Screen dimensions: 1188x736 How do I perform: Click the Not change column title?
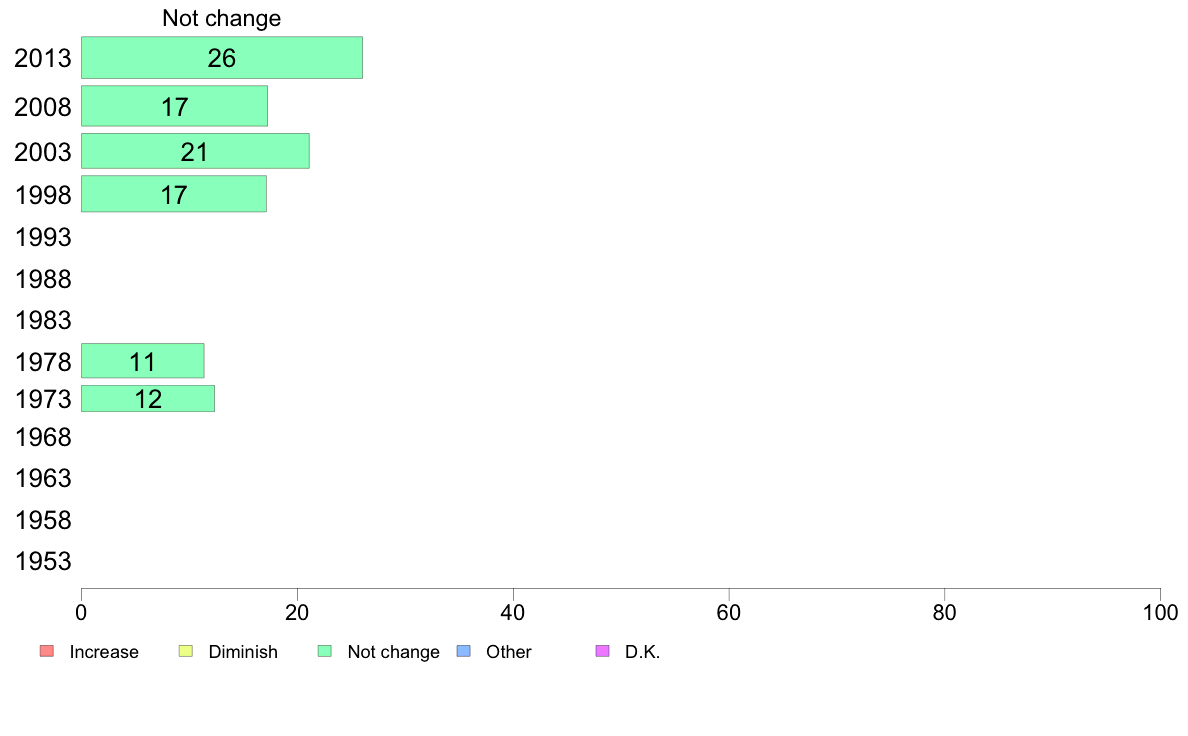tap(221, 18)
